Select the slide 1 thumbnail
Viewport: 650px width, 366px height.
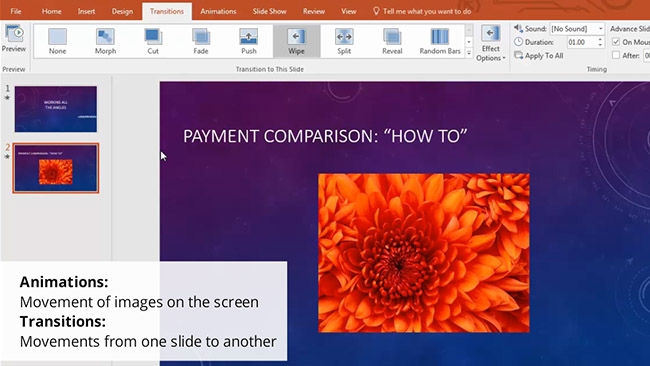coord(56,109)
